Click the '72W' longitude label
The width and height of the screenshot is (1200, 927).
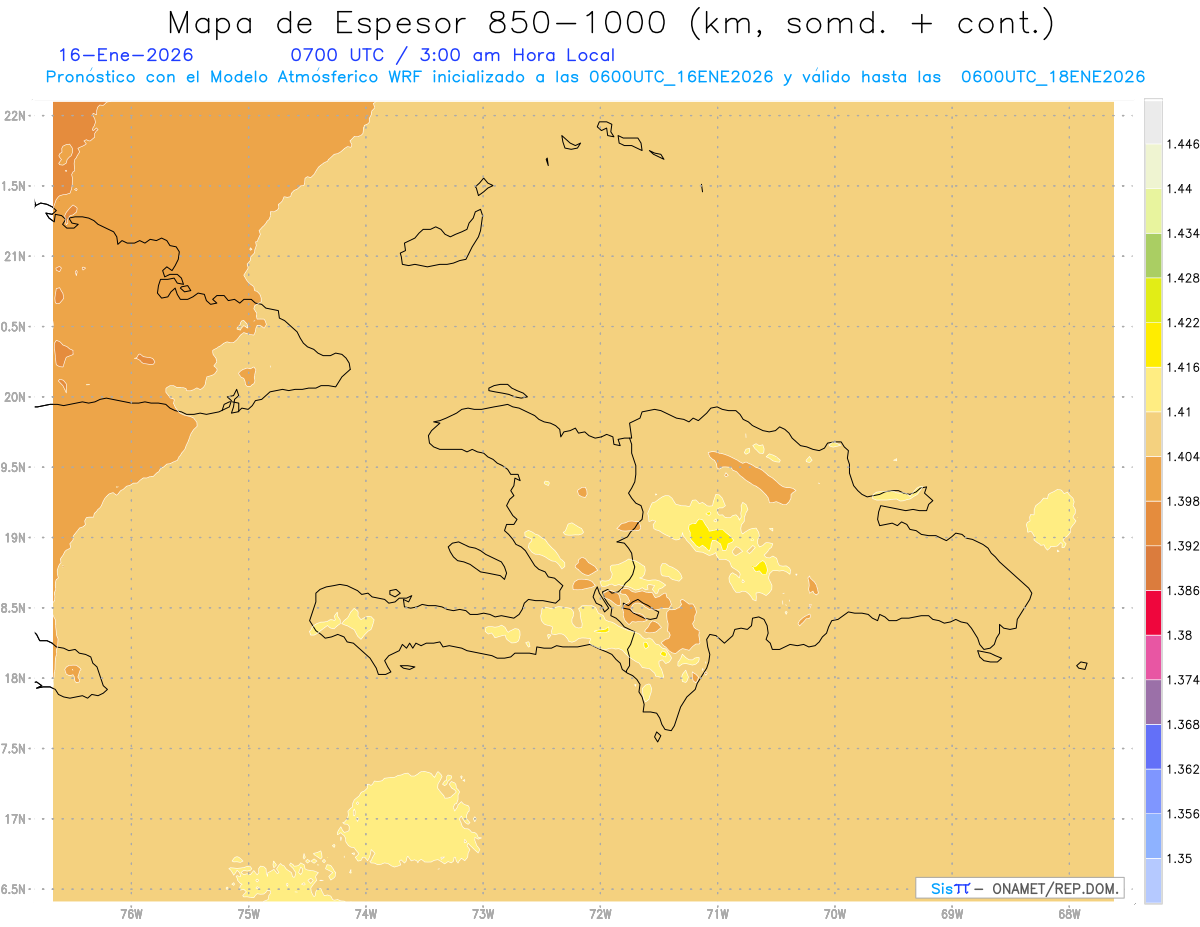coord(600,915)
